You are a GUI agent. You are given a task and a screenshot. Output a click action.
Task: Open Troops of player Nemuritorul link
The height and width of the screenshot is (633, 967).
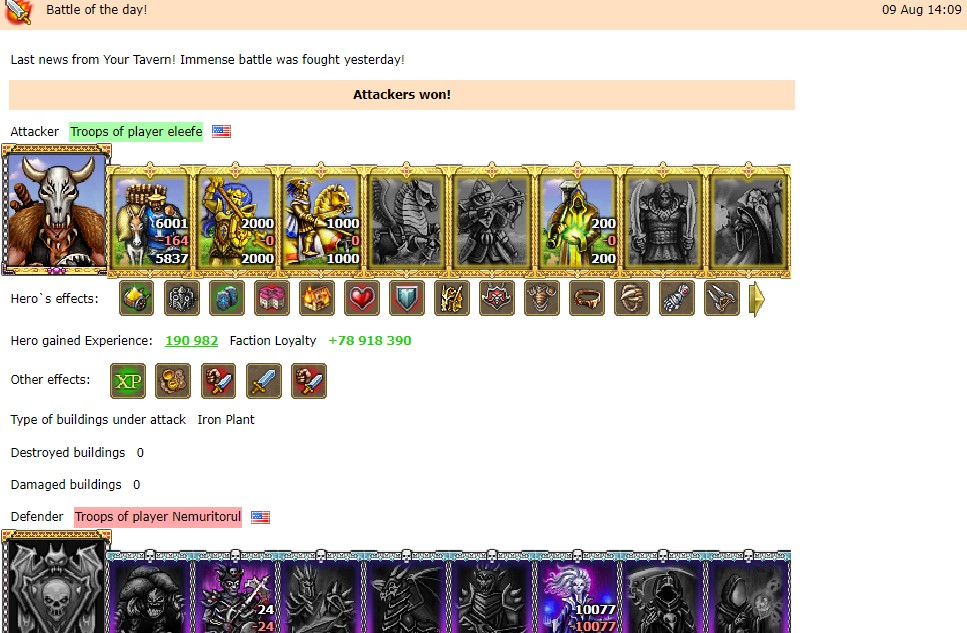click(158, 517)
